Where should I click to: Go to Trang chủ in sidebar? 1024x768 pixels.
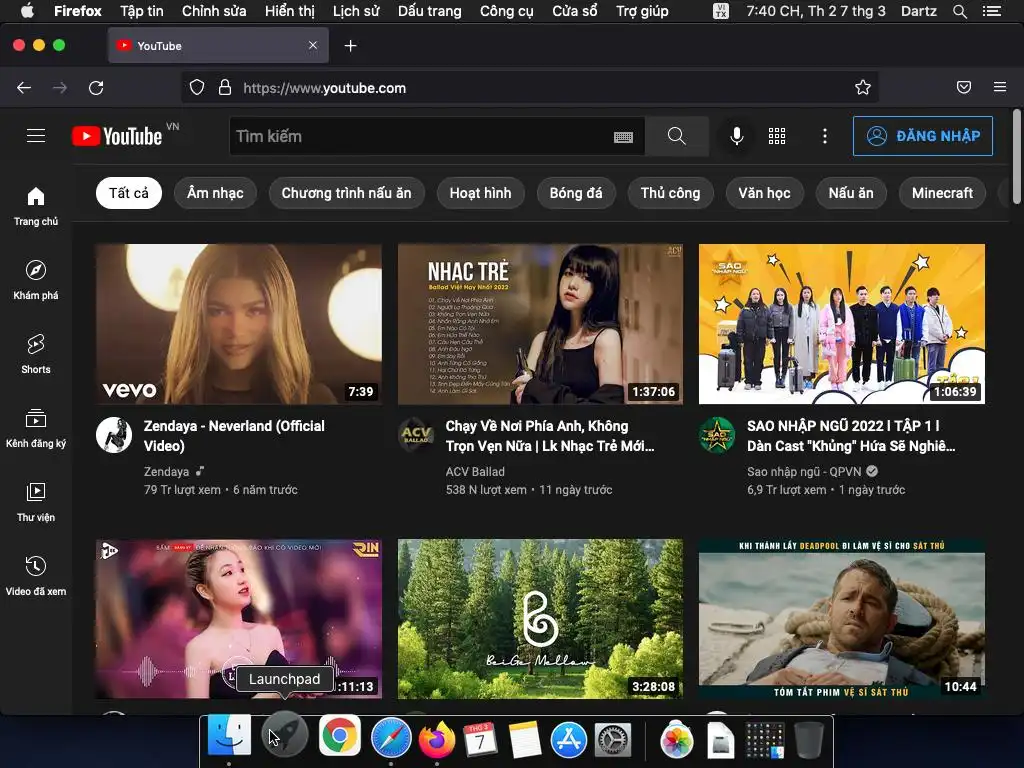[x=36, y=206]
